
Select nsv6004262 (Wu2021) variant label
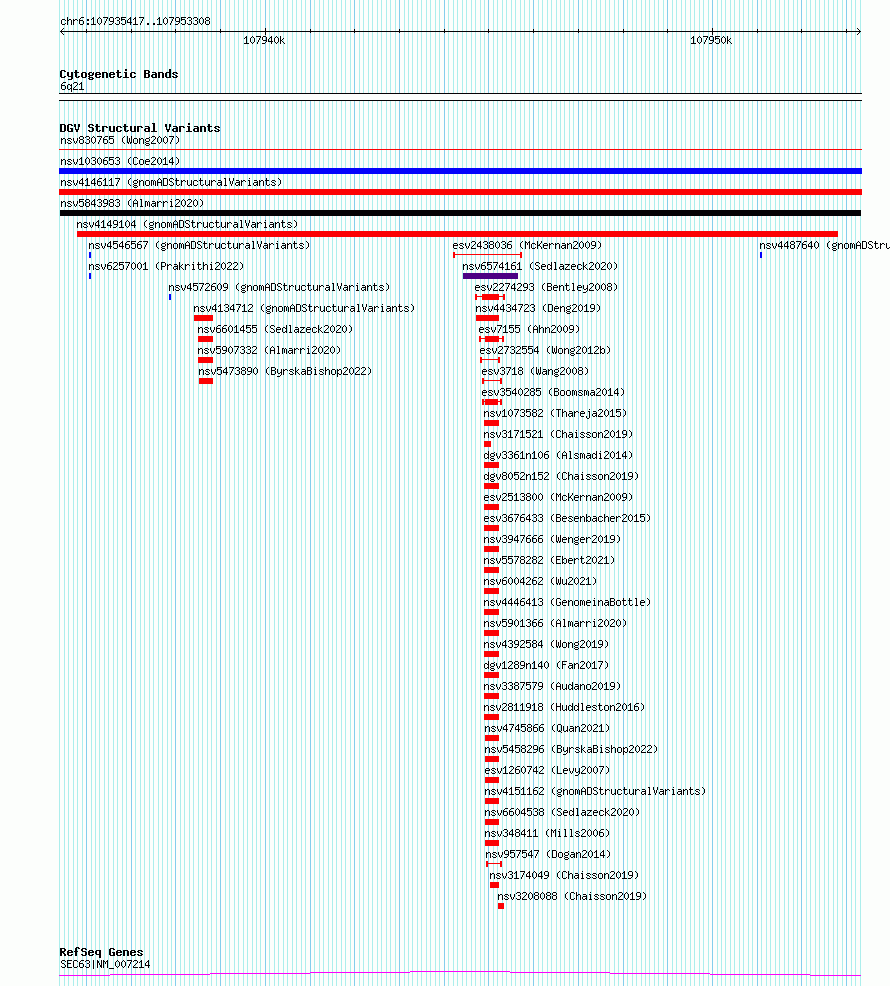pos(540,582)
